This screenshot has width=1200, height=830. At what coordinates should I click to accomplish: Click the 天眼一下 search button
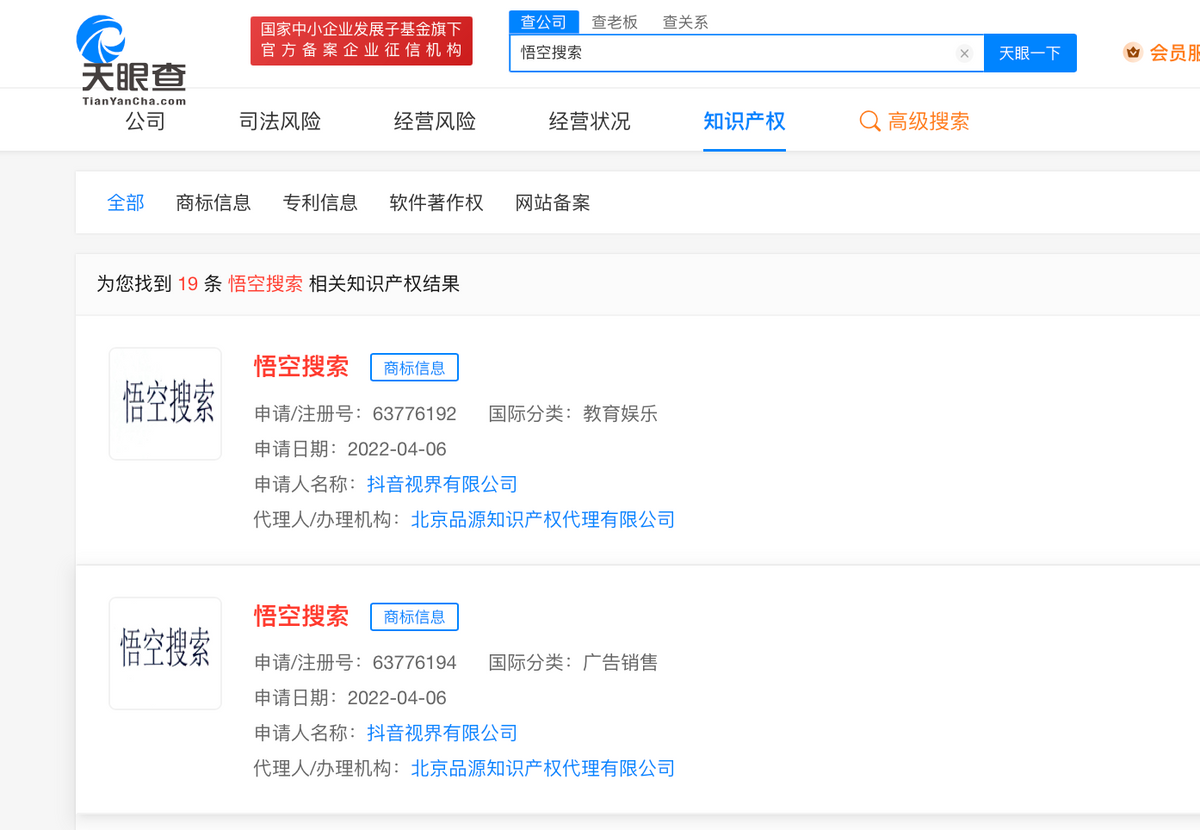point(1030,53)
